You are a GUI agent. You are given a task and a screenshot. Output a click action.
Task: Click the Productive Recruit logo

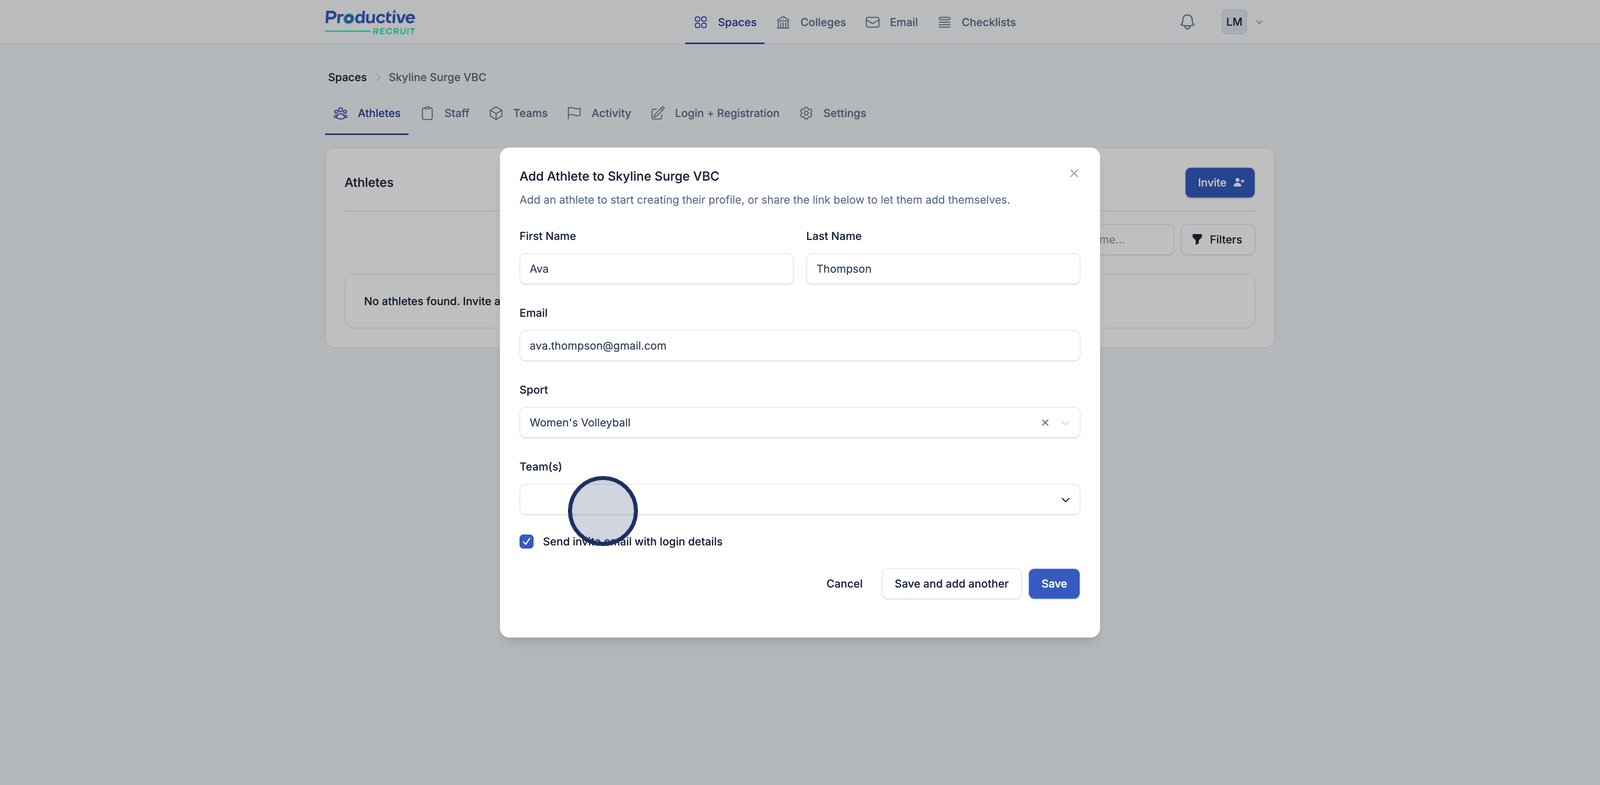(x=370, y=22)
